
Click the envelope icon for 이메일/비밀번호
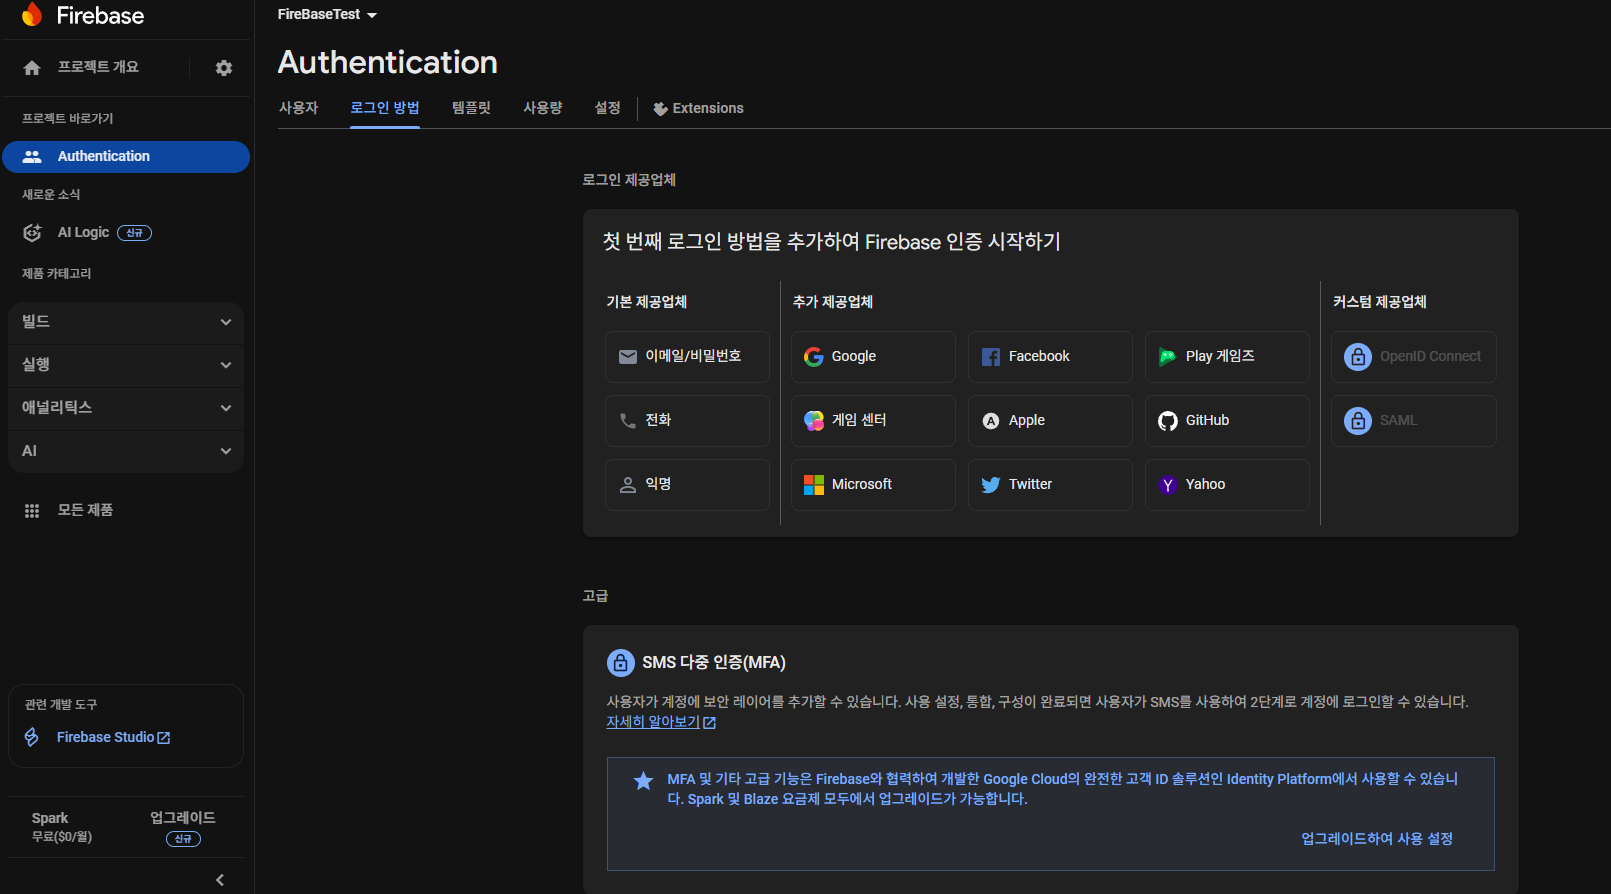[628, 357]
